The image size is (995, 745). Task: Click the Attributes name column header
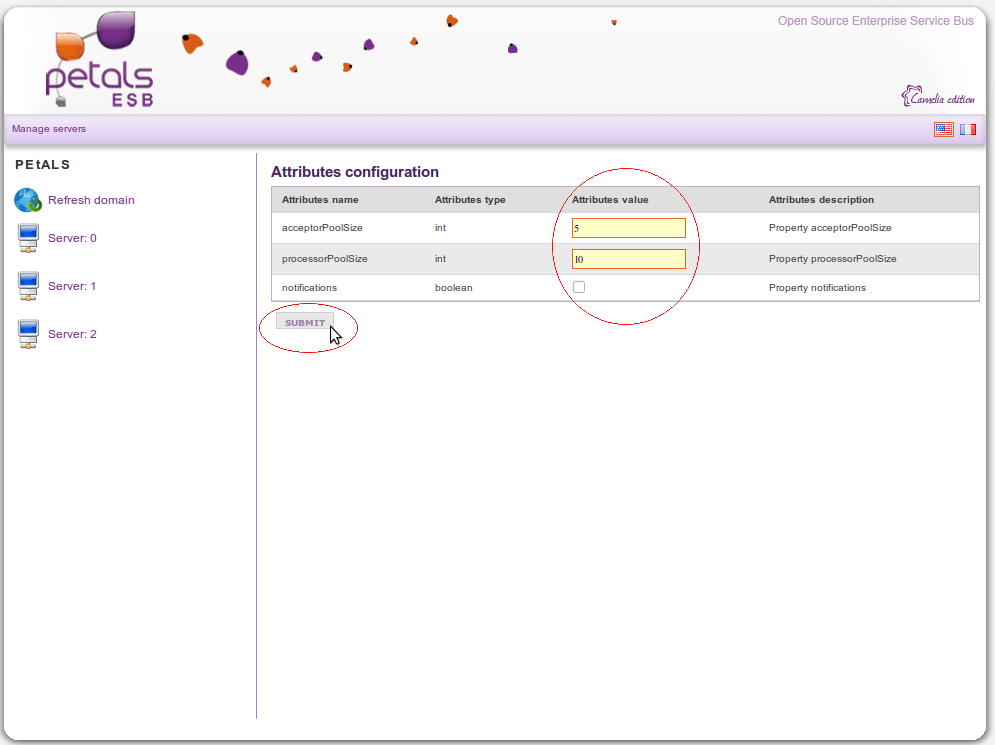coord(320,200)
